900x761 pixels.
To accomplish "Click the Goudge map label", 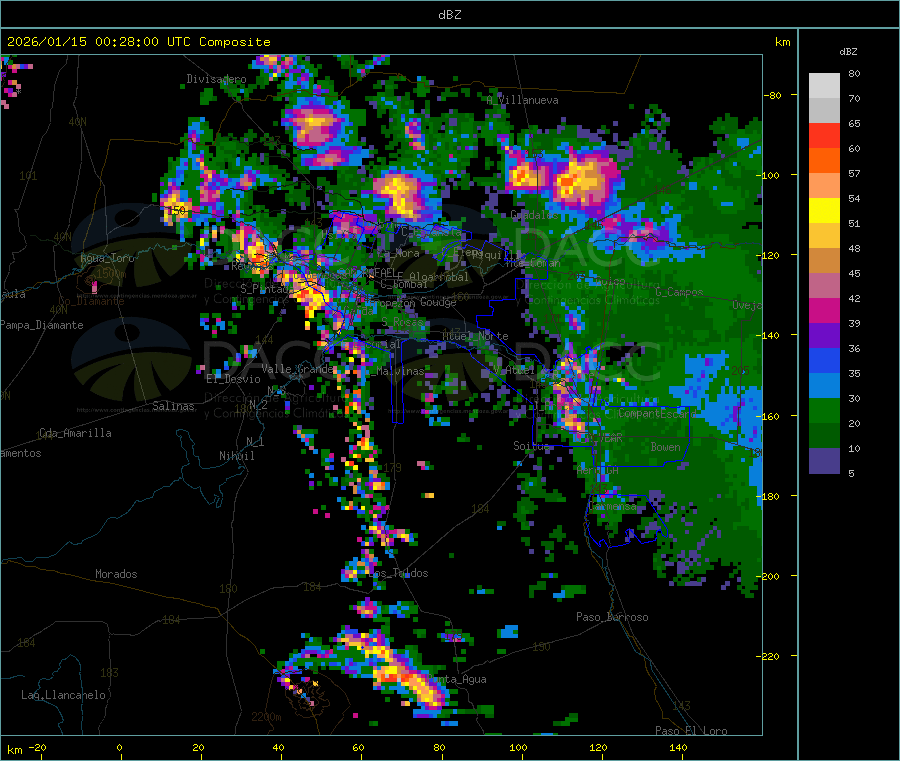I will click(438, 302).
